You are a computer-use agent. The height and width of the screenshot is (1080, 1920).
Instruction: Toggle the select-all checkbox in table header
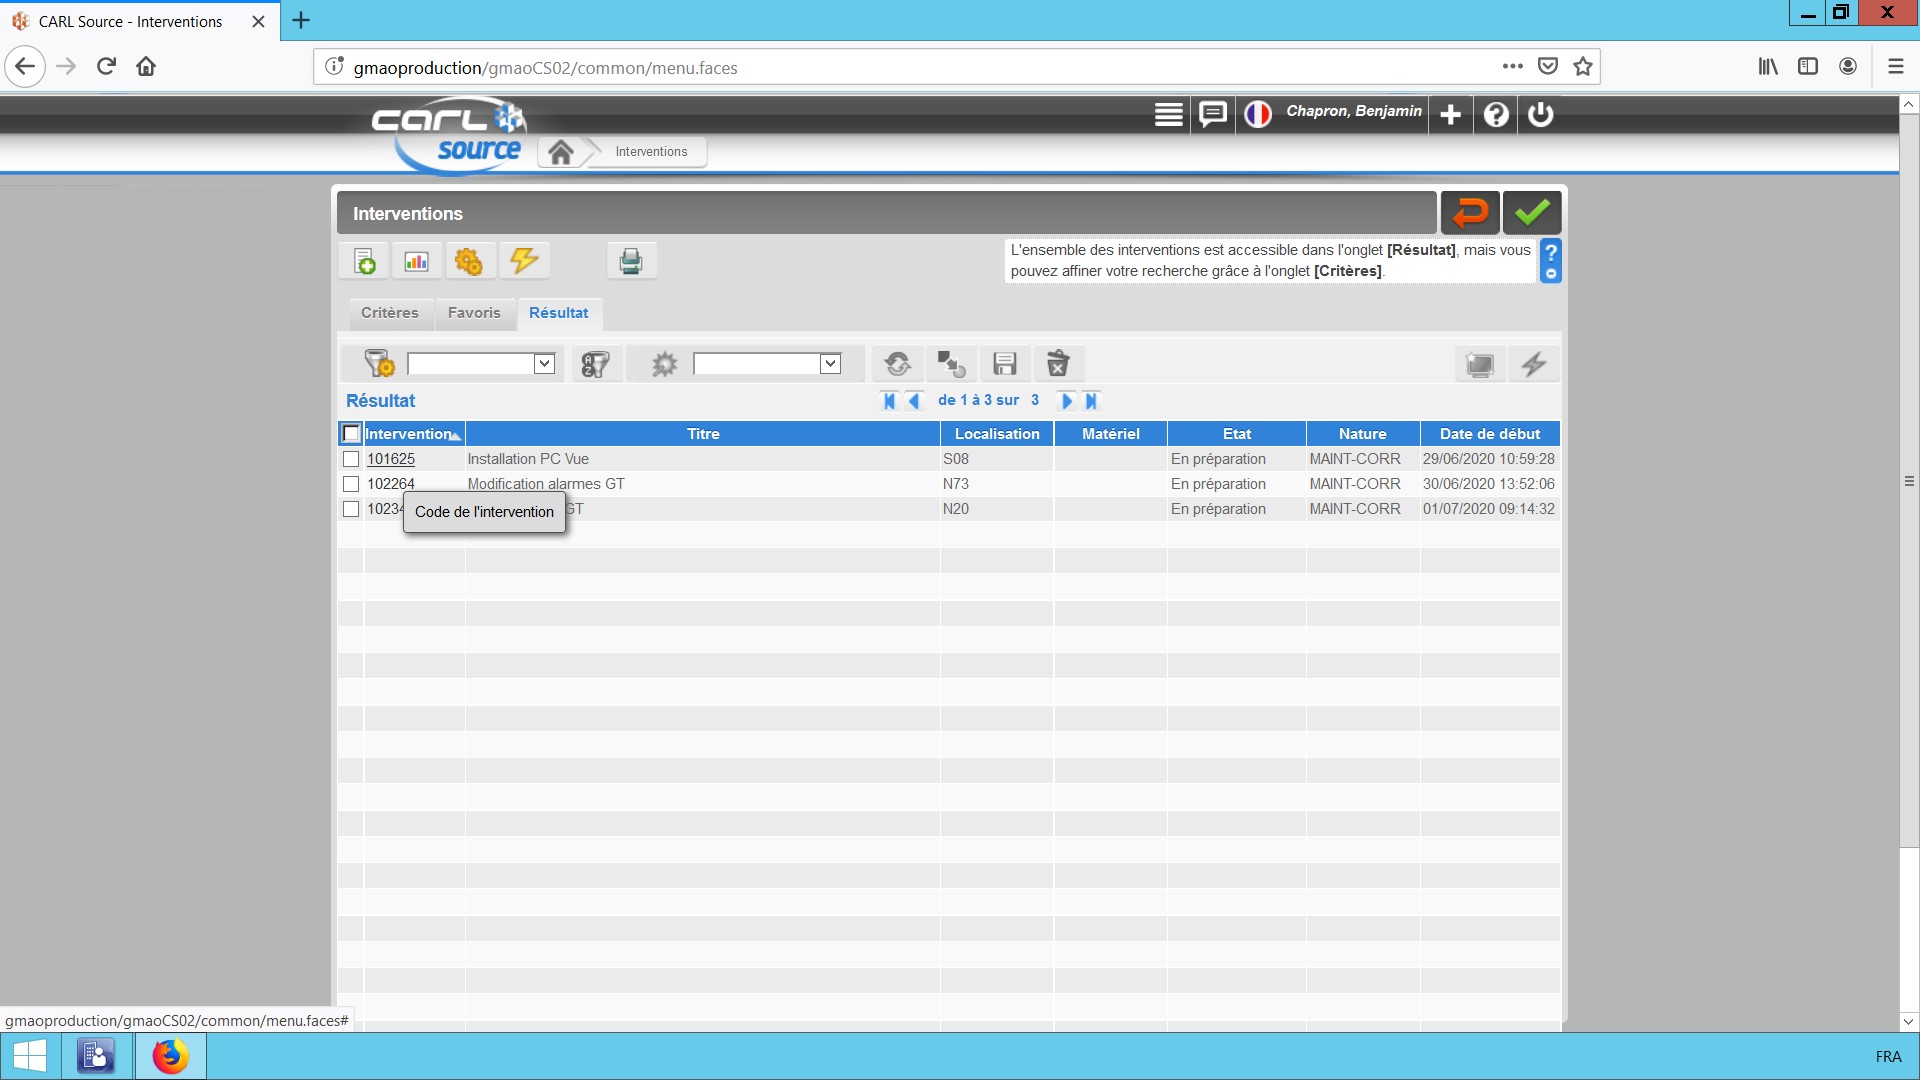(351, 434)
